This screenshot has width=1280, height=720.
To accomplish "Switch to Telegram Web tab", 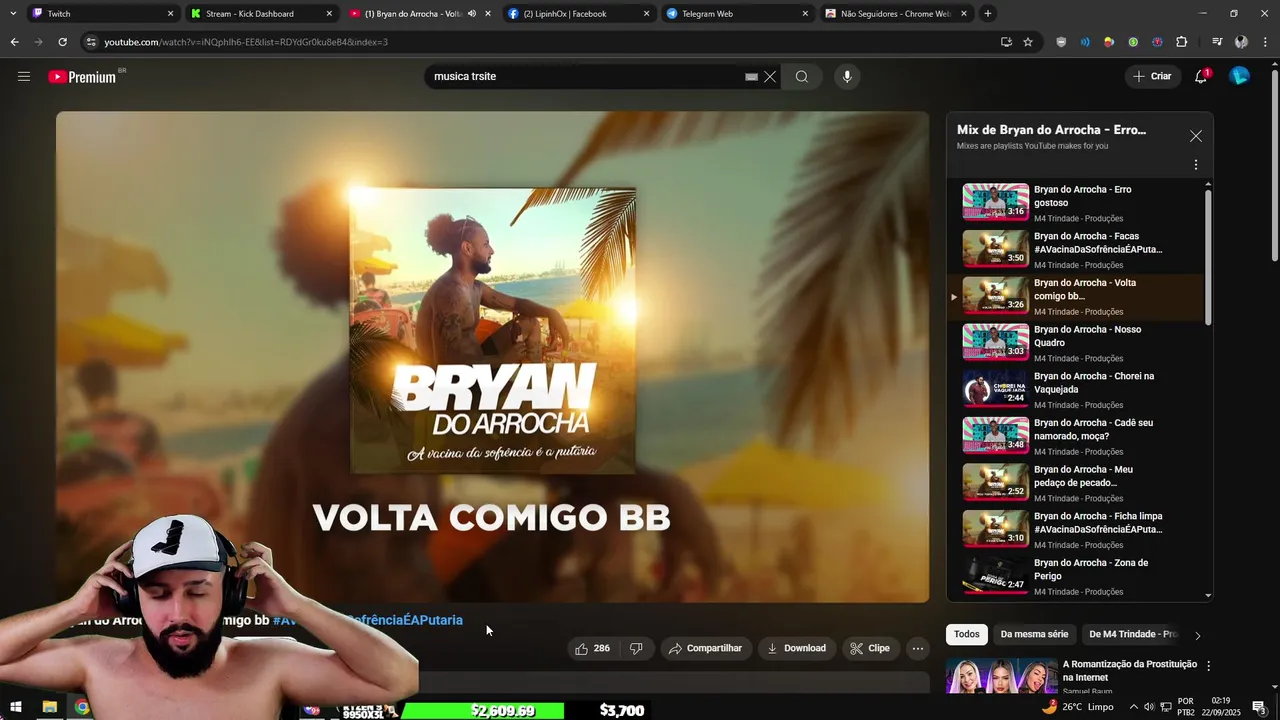I will [x=737, y=14].
